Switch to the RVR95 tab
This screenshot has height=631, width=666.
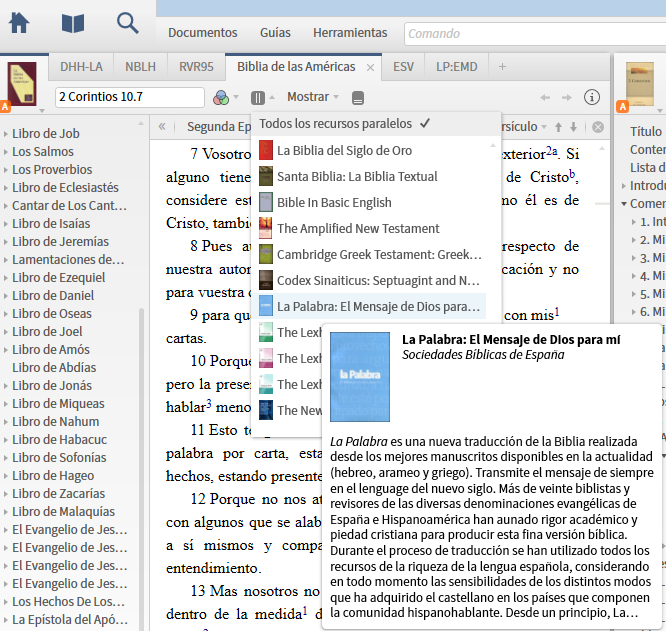pyautogui.click(x=196, y=67)
